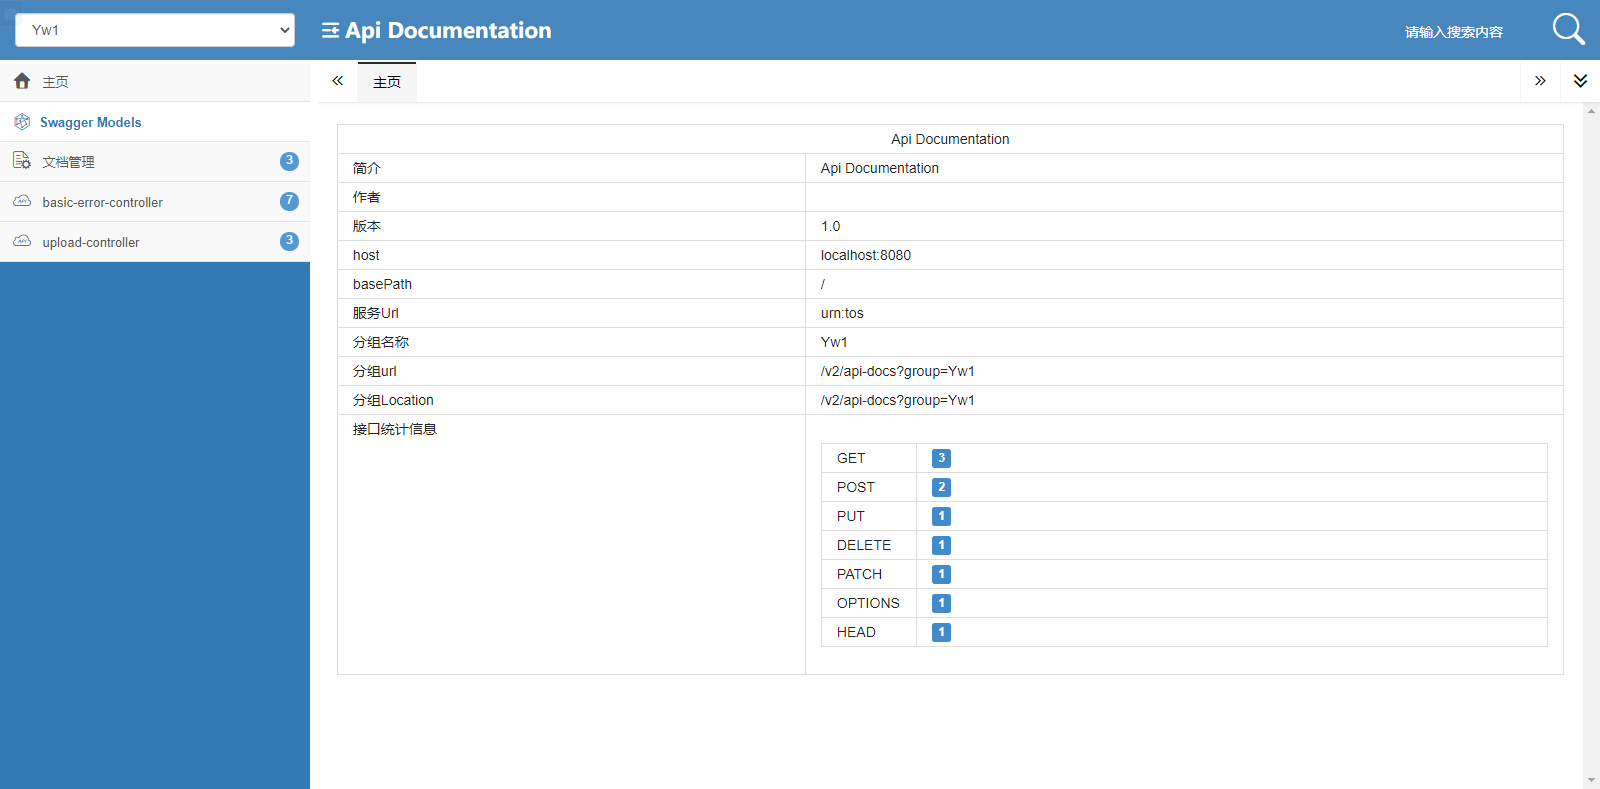Viewport: 1600px width, 789px height.
Task: Click the search input field
Action: 1453,32
